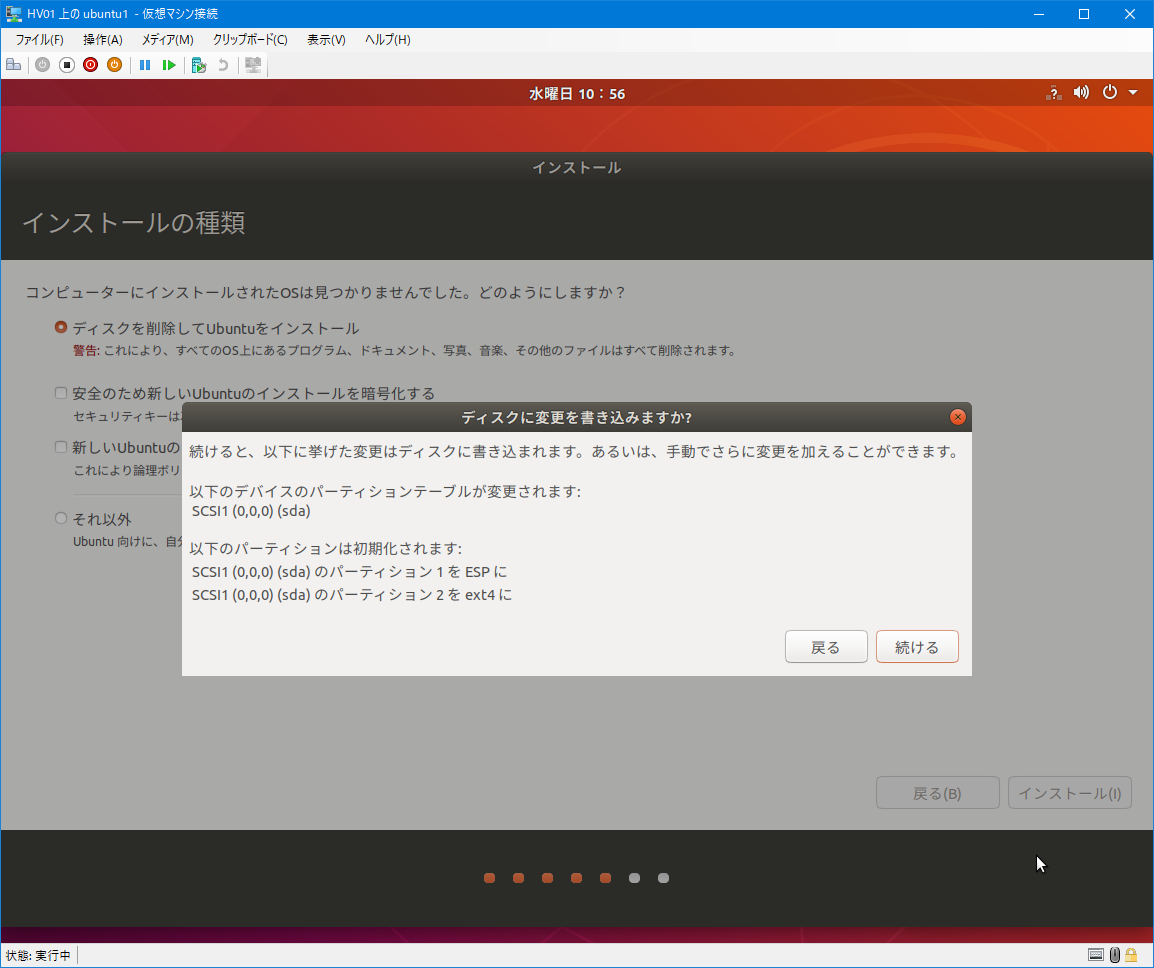1154x968 pixels.
Task: Pause the virtual machine
Action: tap(145, 64)
